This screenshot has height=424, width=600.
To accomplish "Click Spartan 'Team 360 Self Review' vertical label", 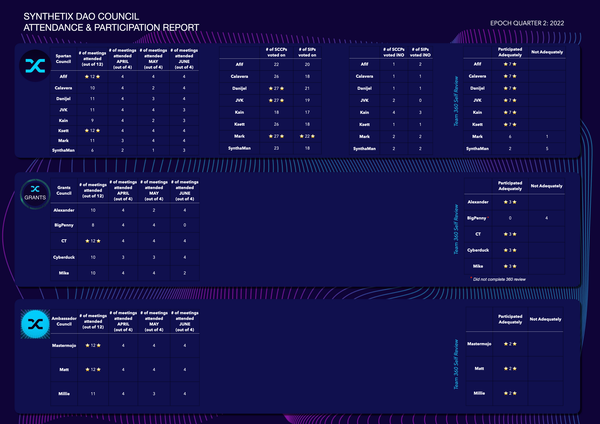I will pyautogui.click(x=456, y=101).
